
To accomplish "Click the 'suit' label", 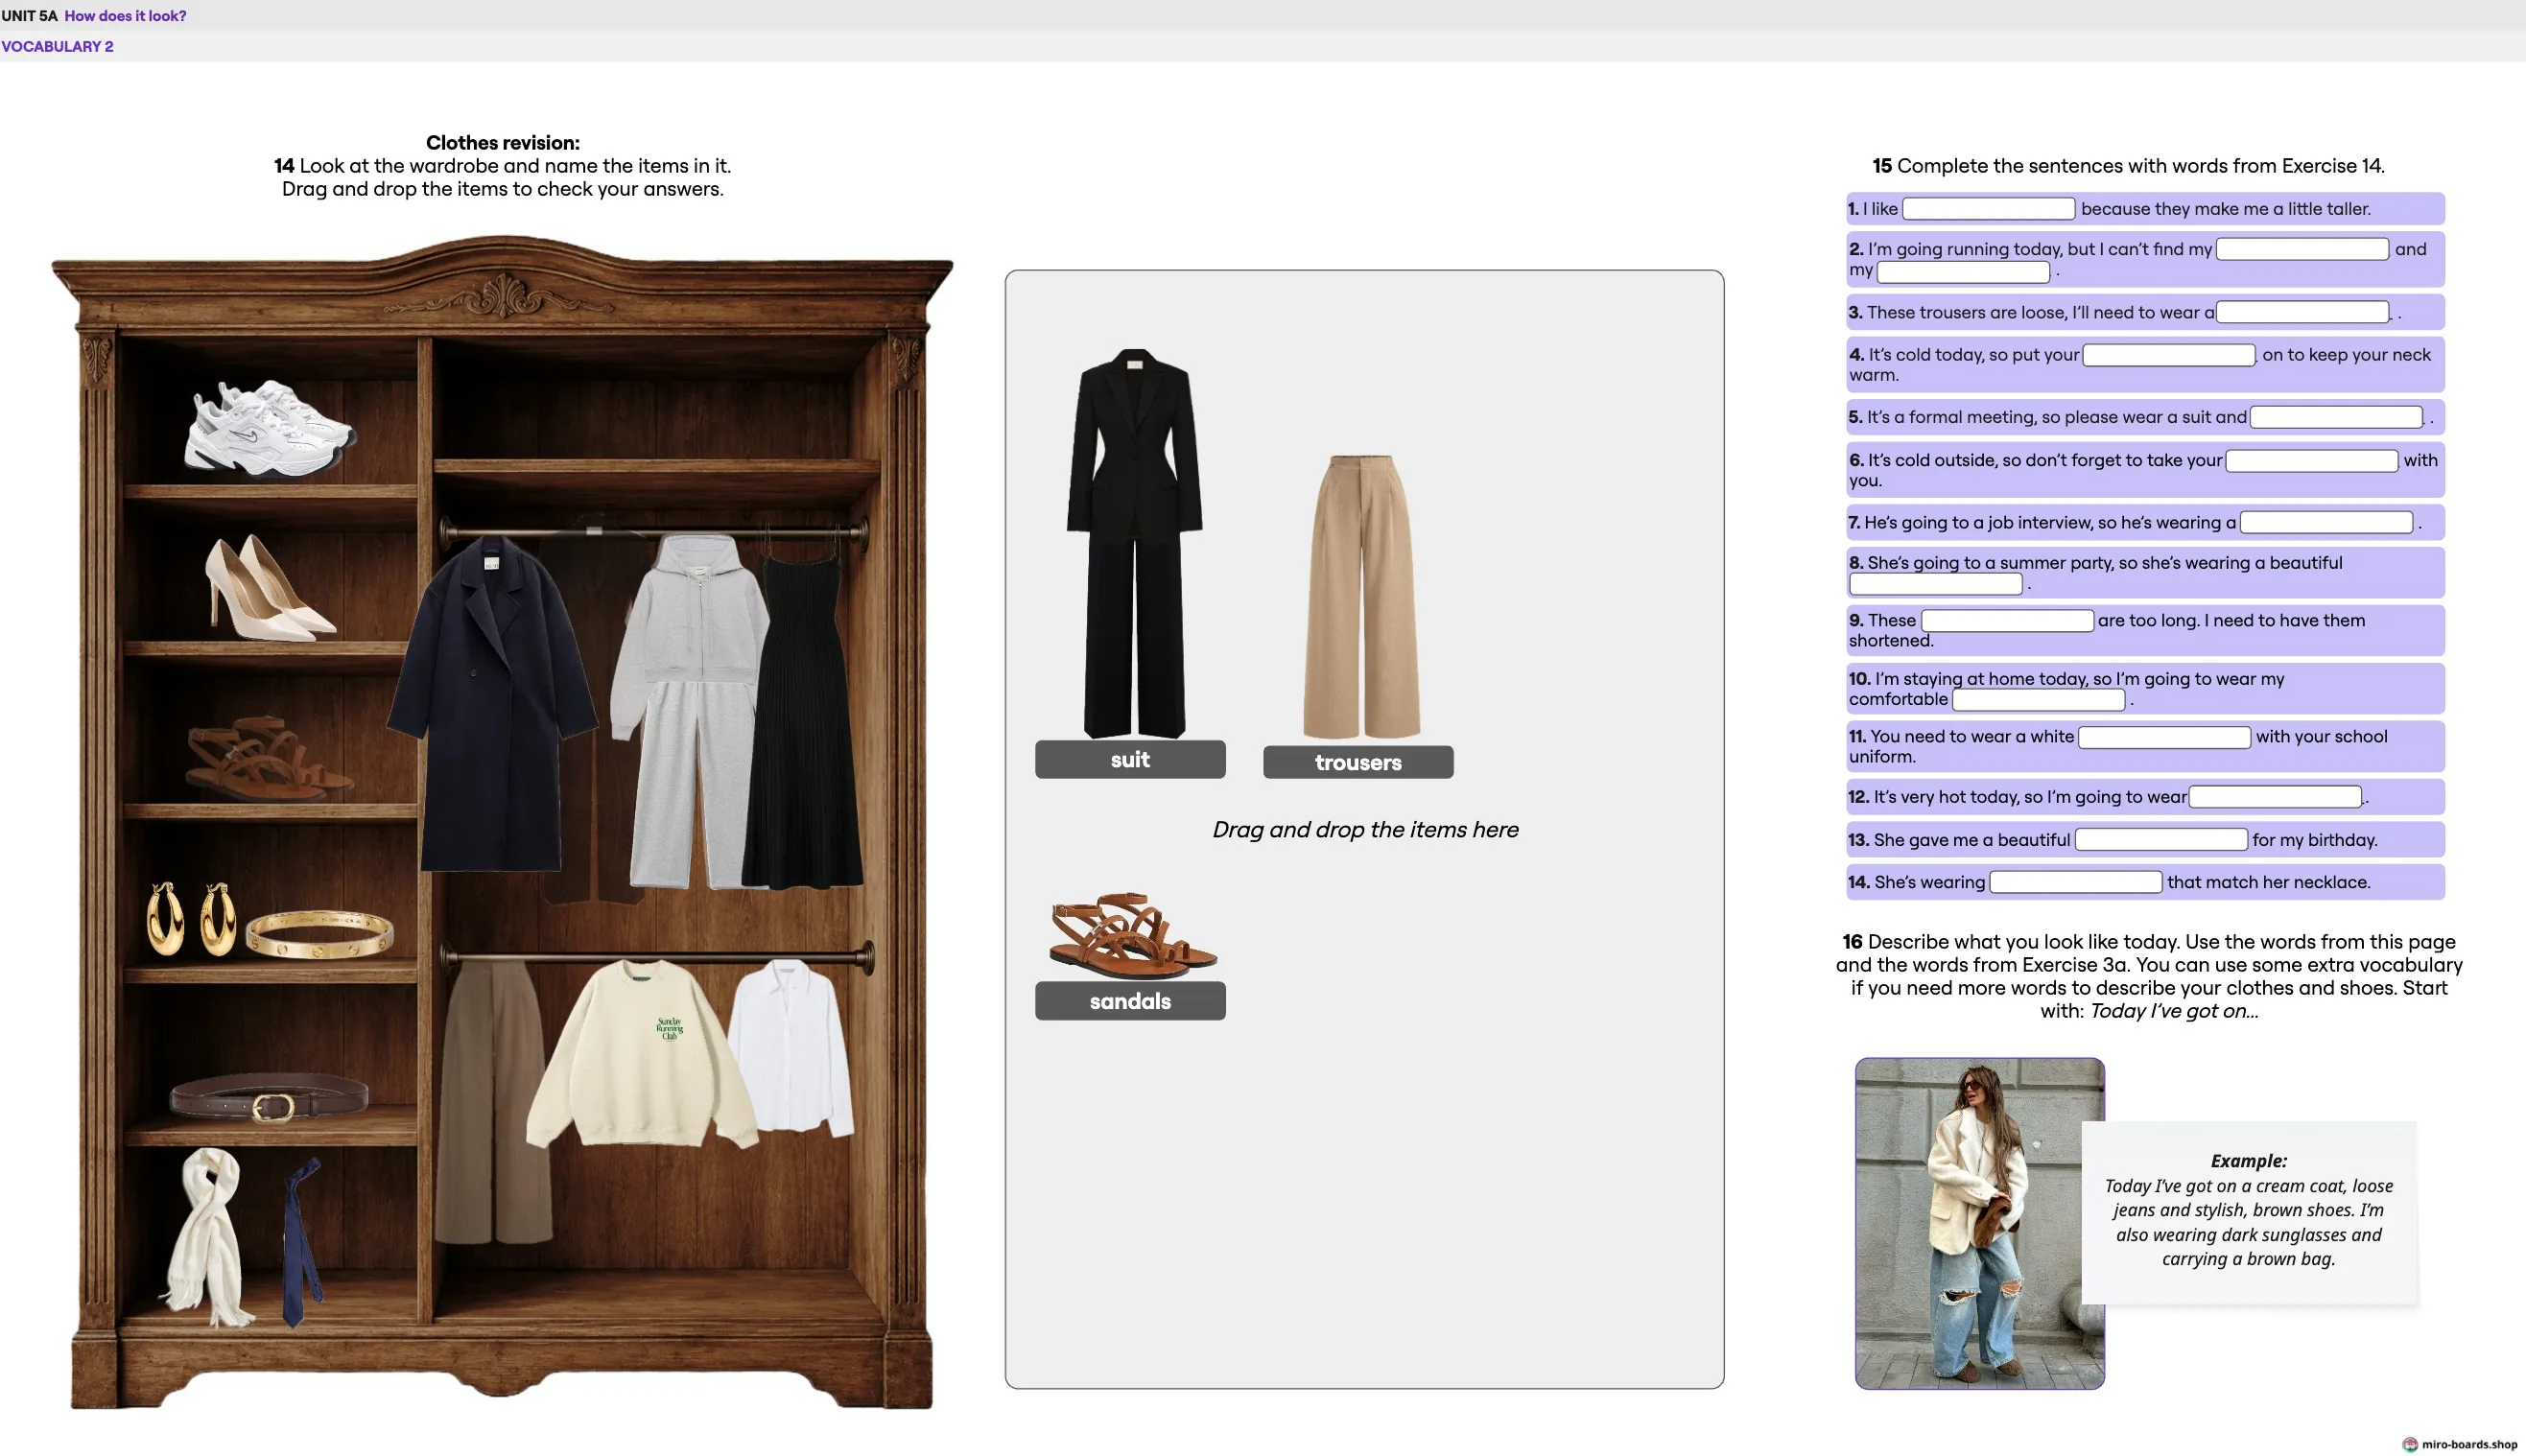I will tap(1130, 760).
